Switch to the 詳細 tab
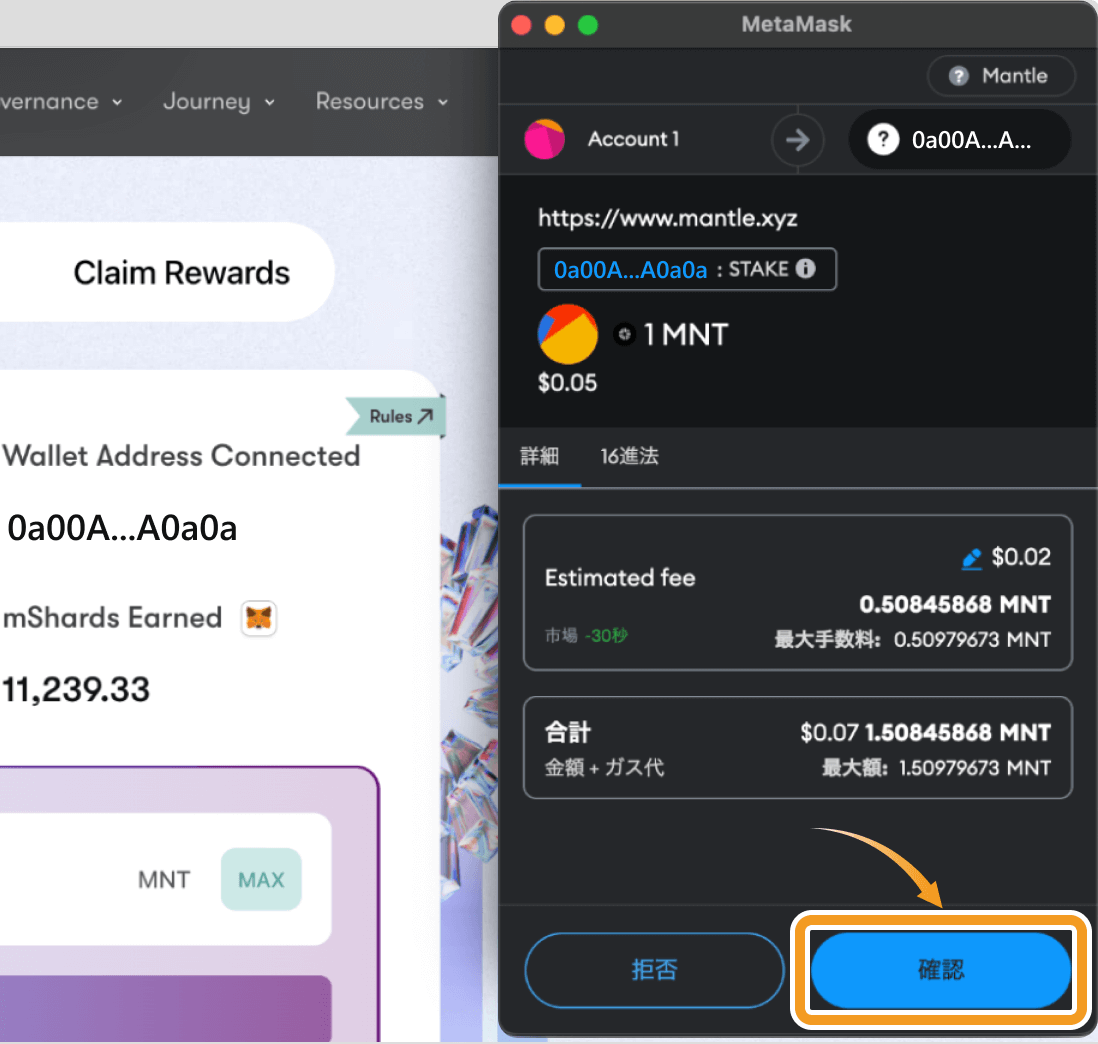1098x1044 pixels. click(x=539, y=457)
